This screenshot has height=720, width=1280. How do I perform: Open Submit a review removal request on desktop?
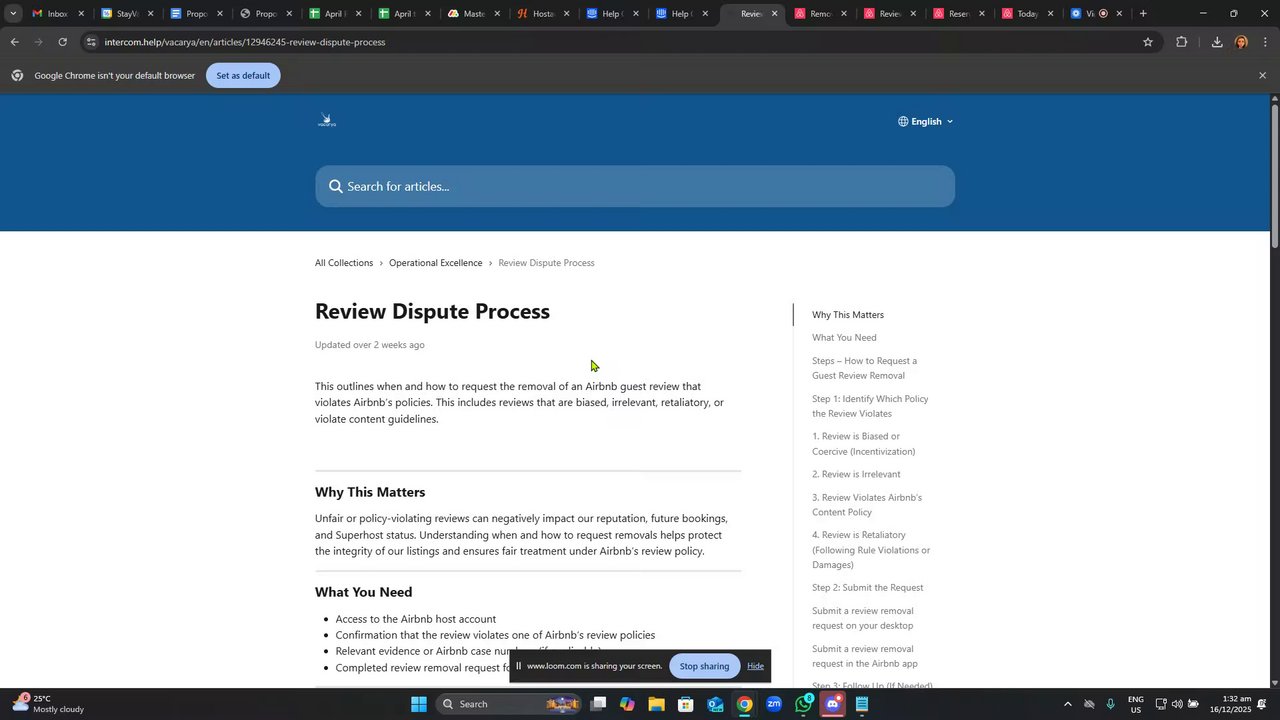863,618
